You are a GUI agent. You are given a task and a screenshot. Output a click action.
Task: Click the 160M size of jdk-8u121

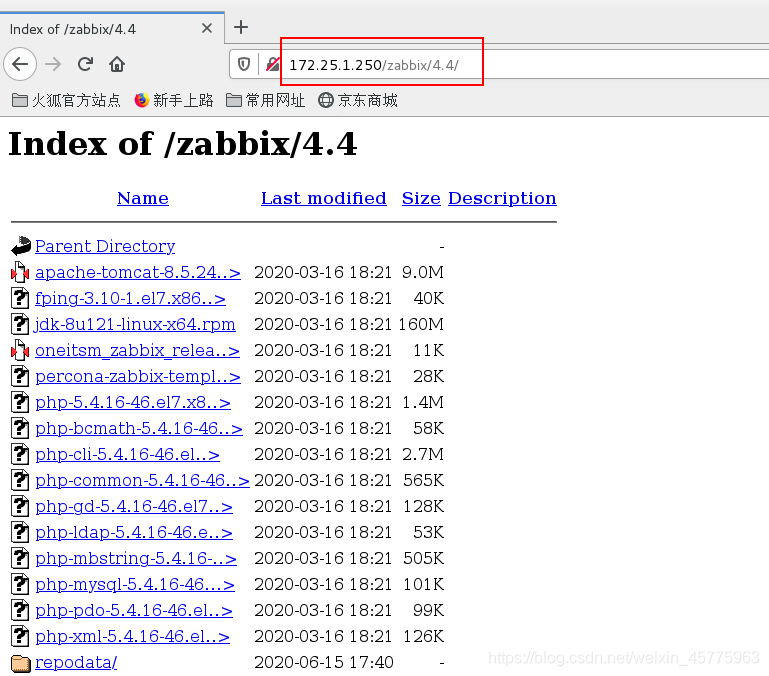(421, 324)
